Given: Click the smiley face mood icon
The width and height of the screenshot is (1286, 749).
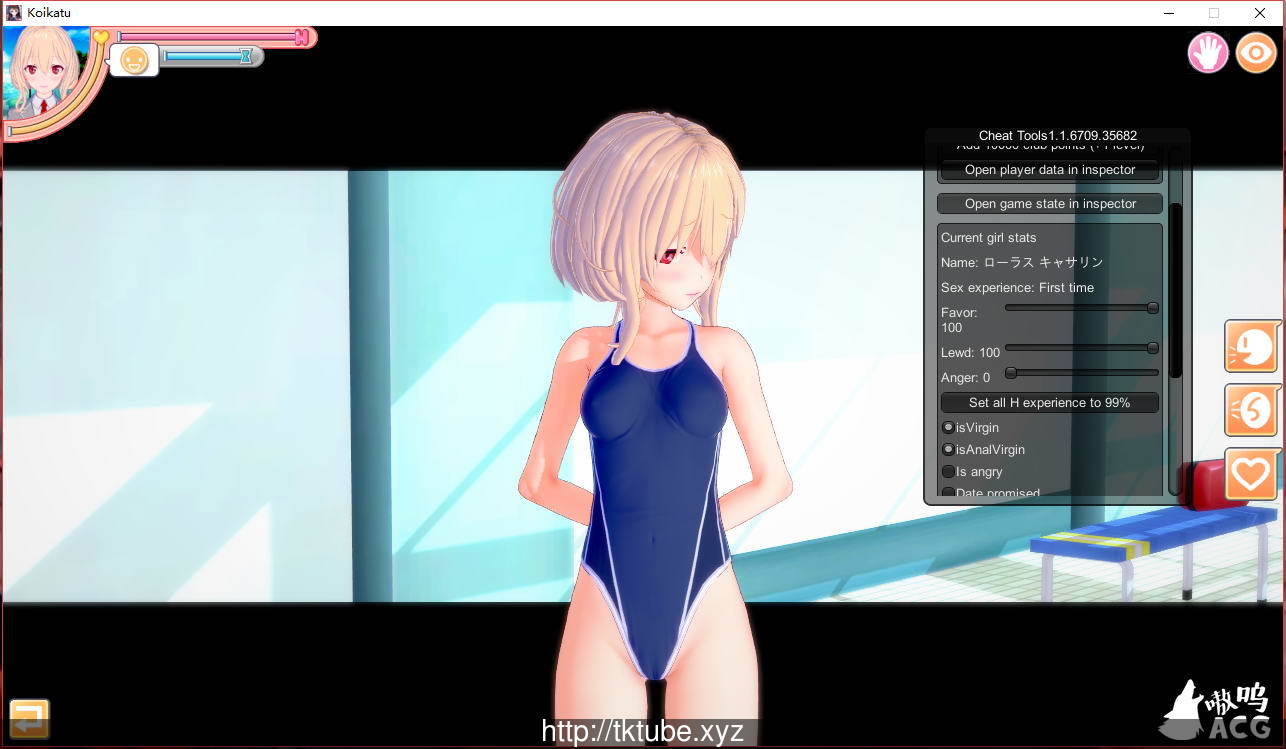Looking at the screenshot, I should (134, 60).
